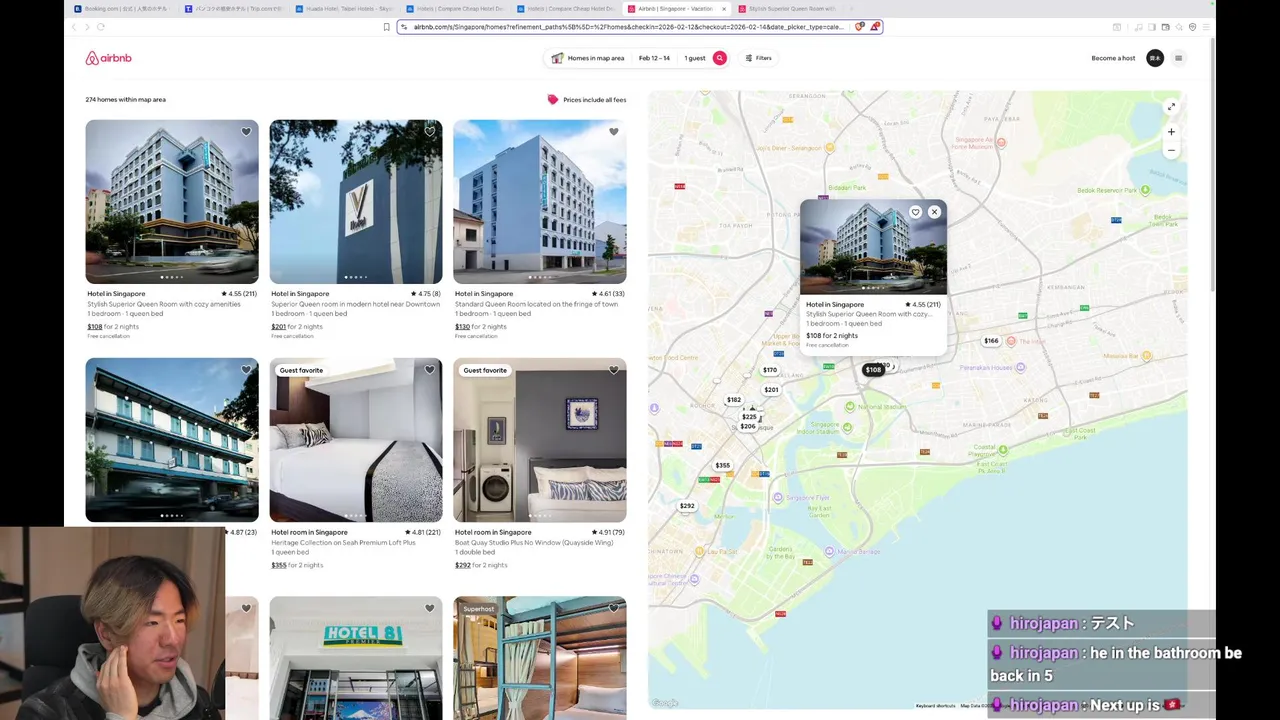Click the Brave Rewards triangle icon

coord(875,27)
